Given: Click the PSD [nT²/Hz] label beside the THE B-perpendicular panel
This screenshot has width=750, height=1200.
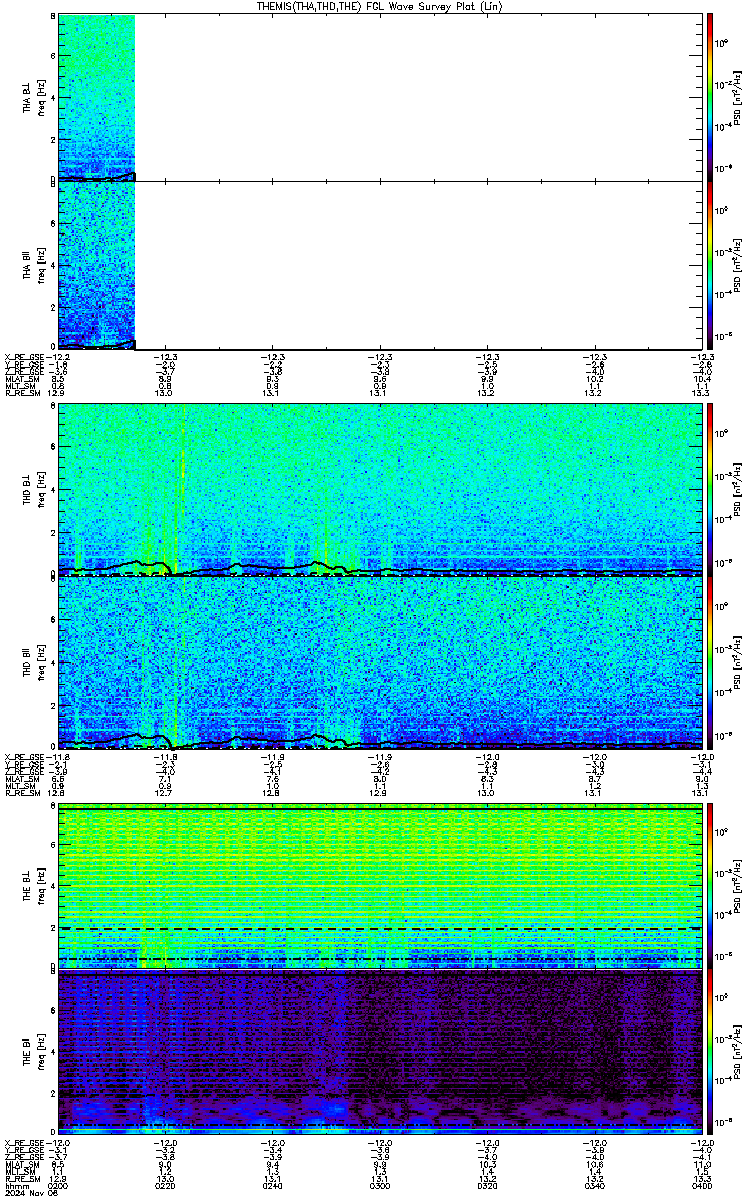Looking at the screenshot, I should (737, 886).
